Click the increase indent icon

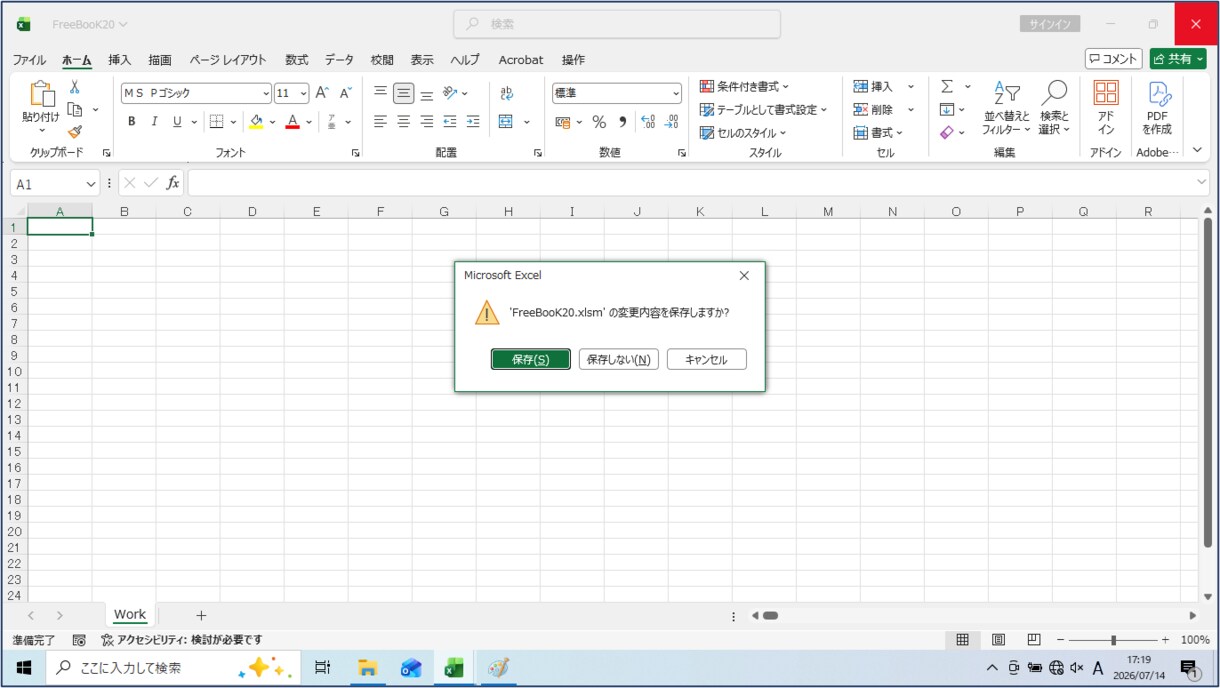473,122
